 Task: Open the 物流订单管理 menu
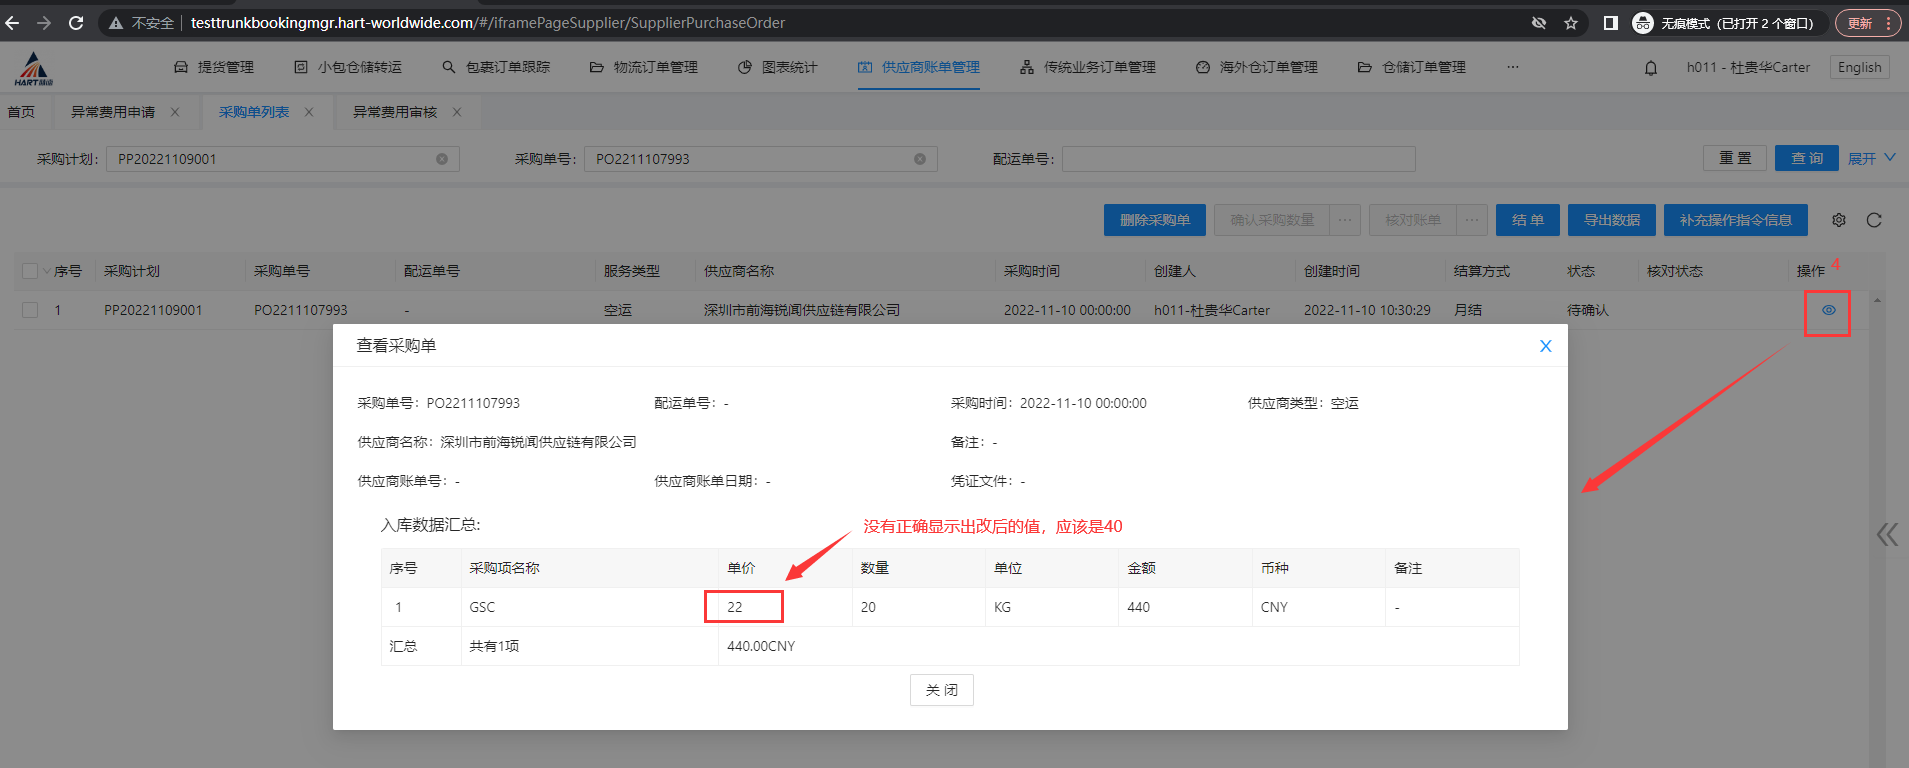tap(644, 67)
